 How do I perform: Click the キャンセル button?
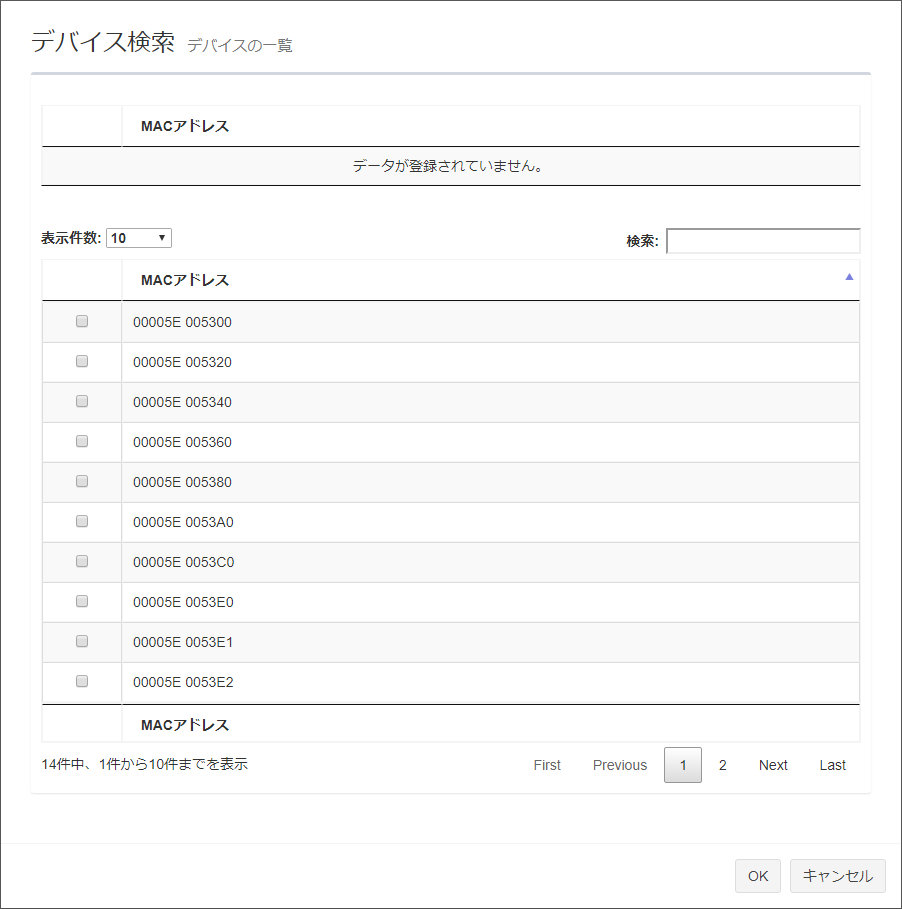[837, 876]
